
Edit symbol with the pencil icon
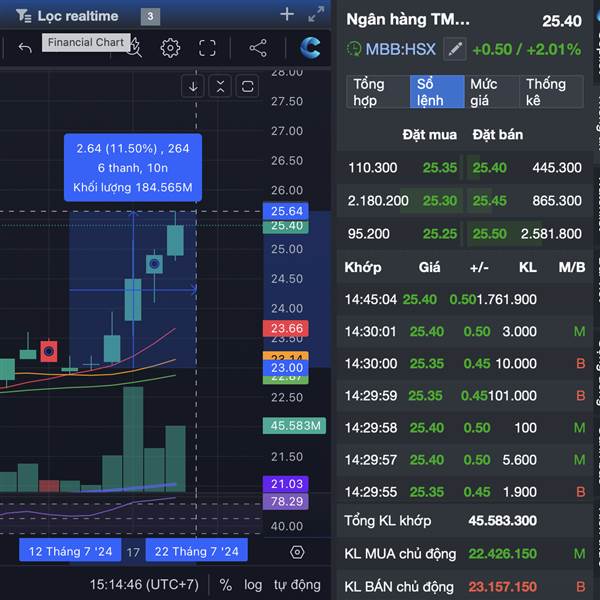coord(455,49)
